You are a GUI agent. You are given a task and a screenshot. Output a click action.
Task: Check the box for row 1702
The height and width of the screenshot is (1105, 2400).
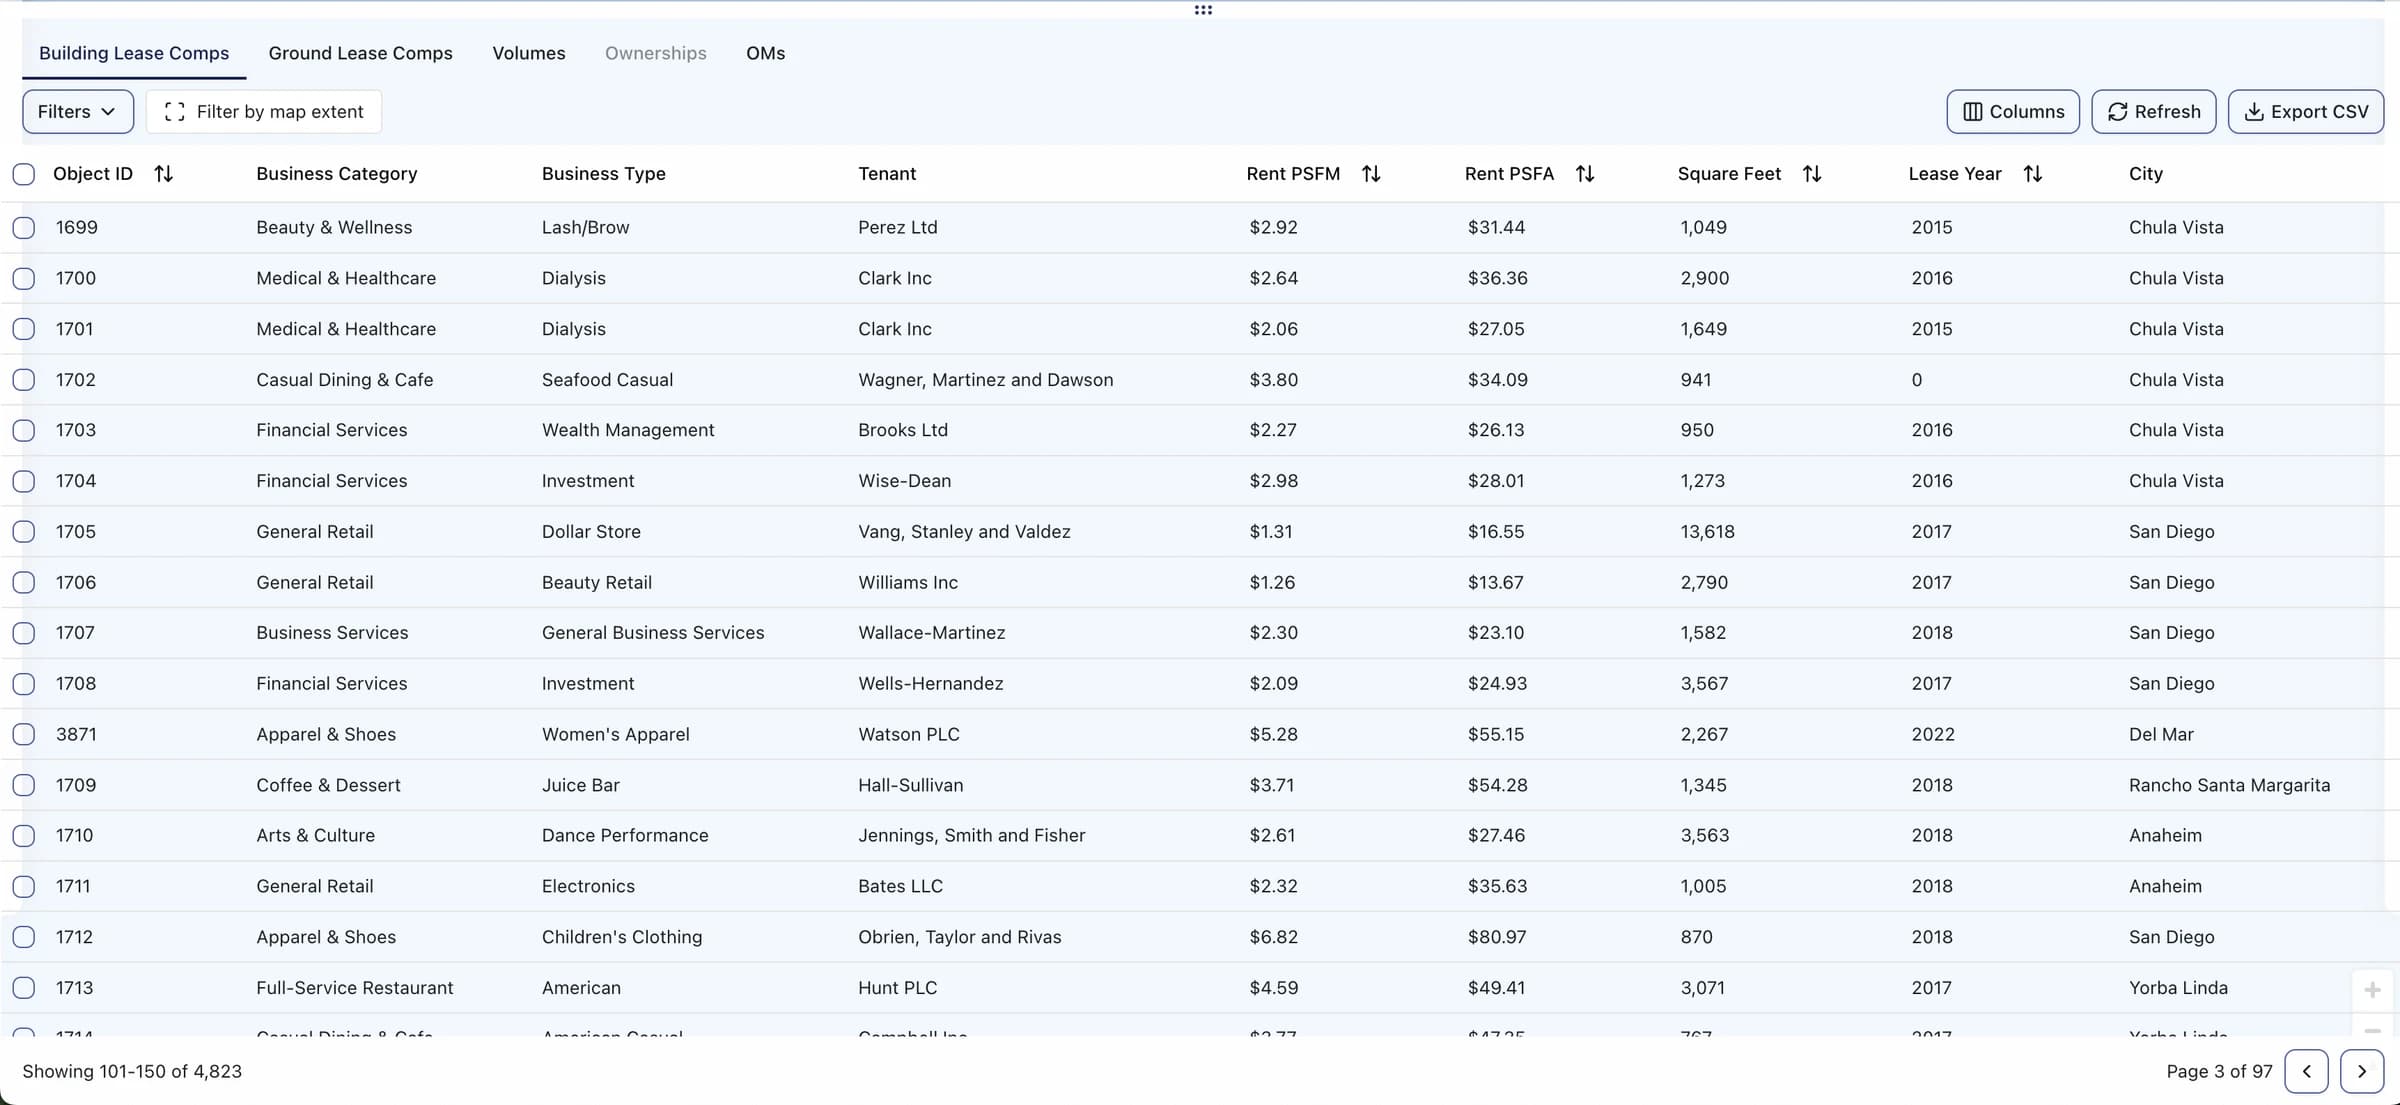24,380
